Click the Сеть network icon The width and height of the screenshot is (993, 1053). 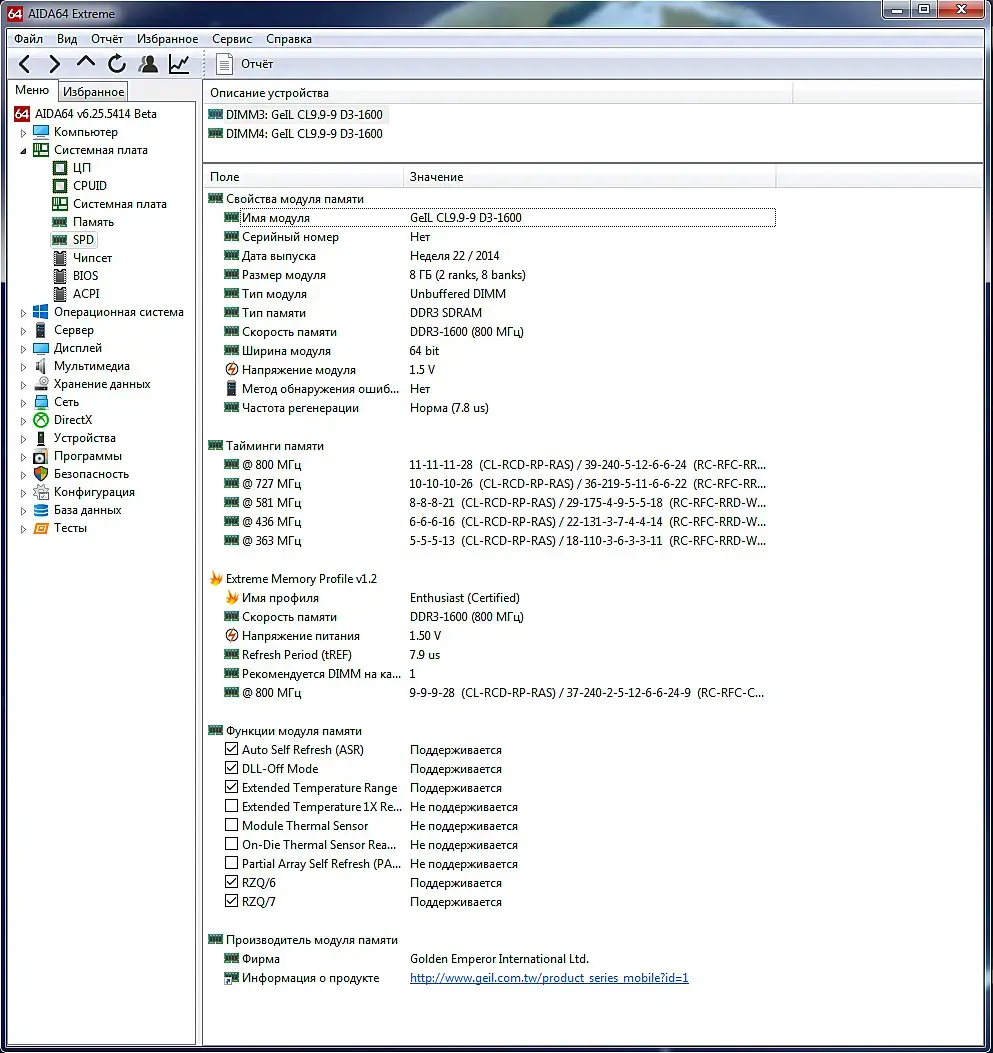[41, 402]
